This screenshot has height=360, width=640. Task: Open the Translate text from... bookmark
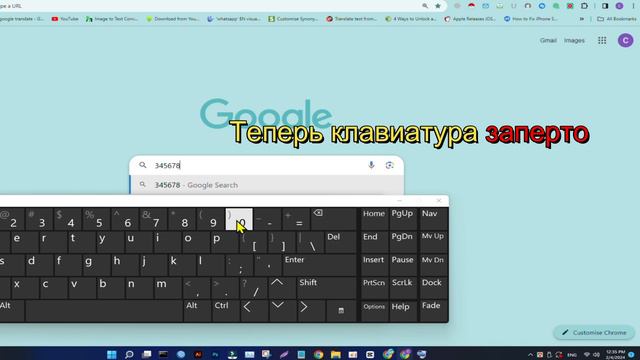(x=352, y=19)
